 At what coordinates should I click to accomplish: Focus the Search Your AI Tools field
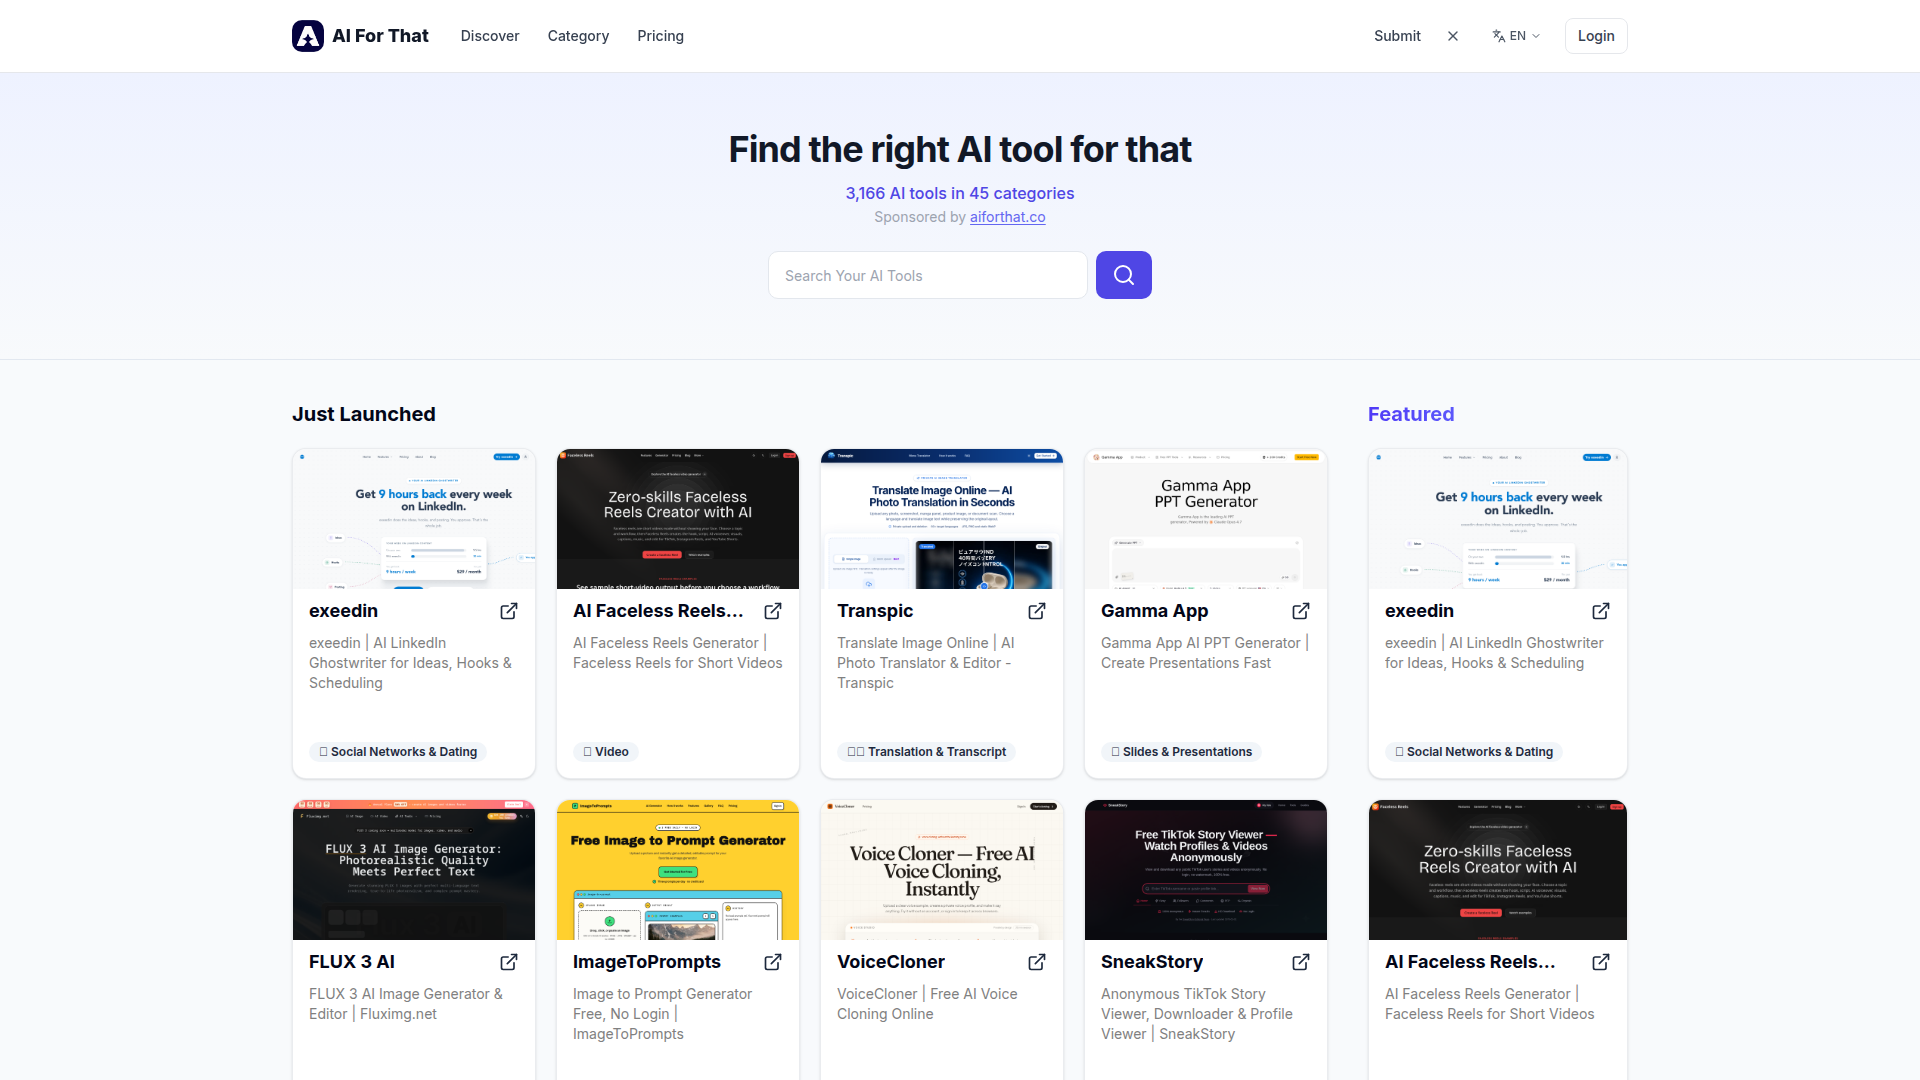[x=928, y=275]
